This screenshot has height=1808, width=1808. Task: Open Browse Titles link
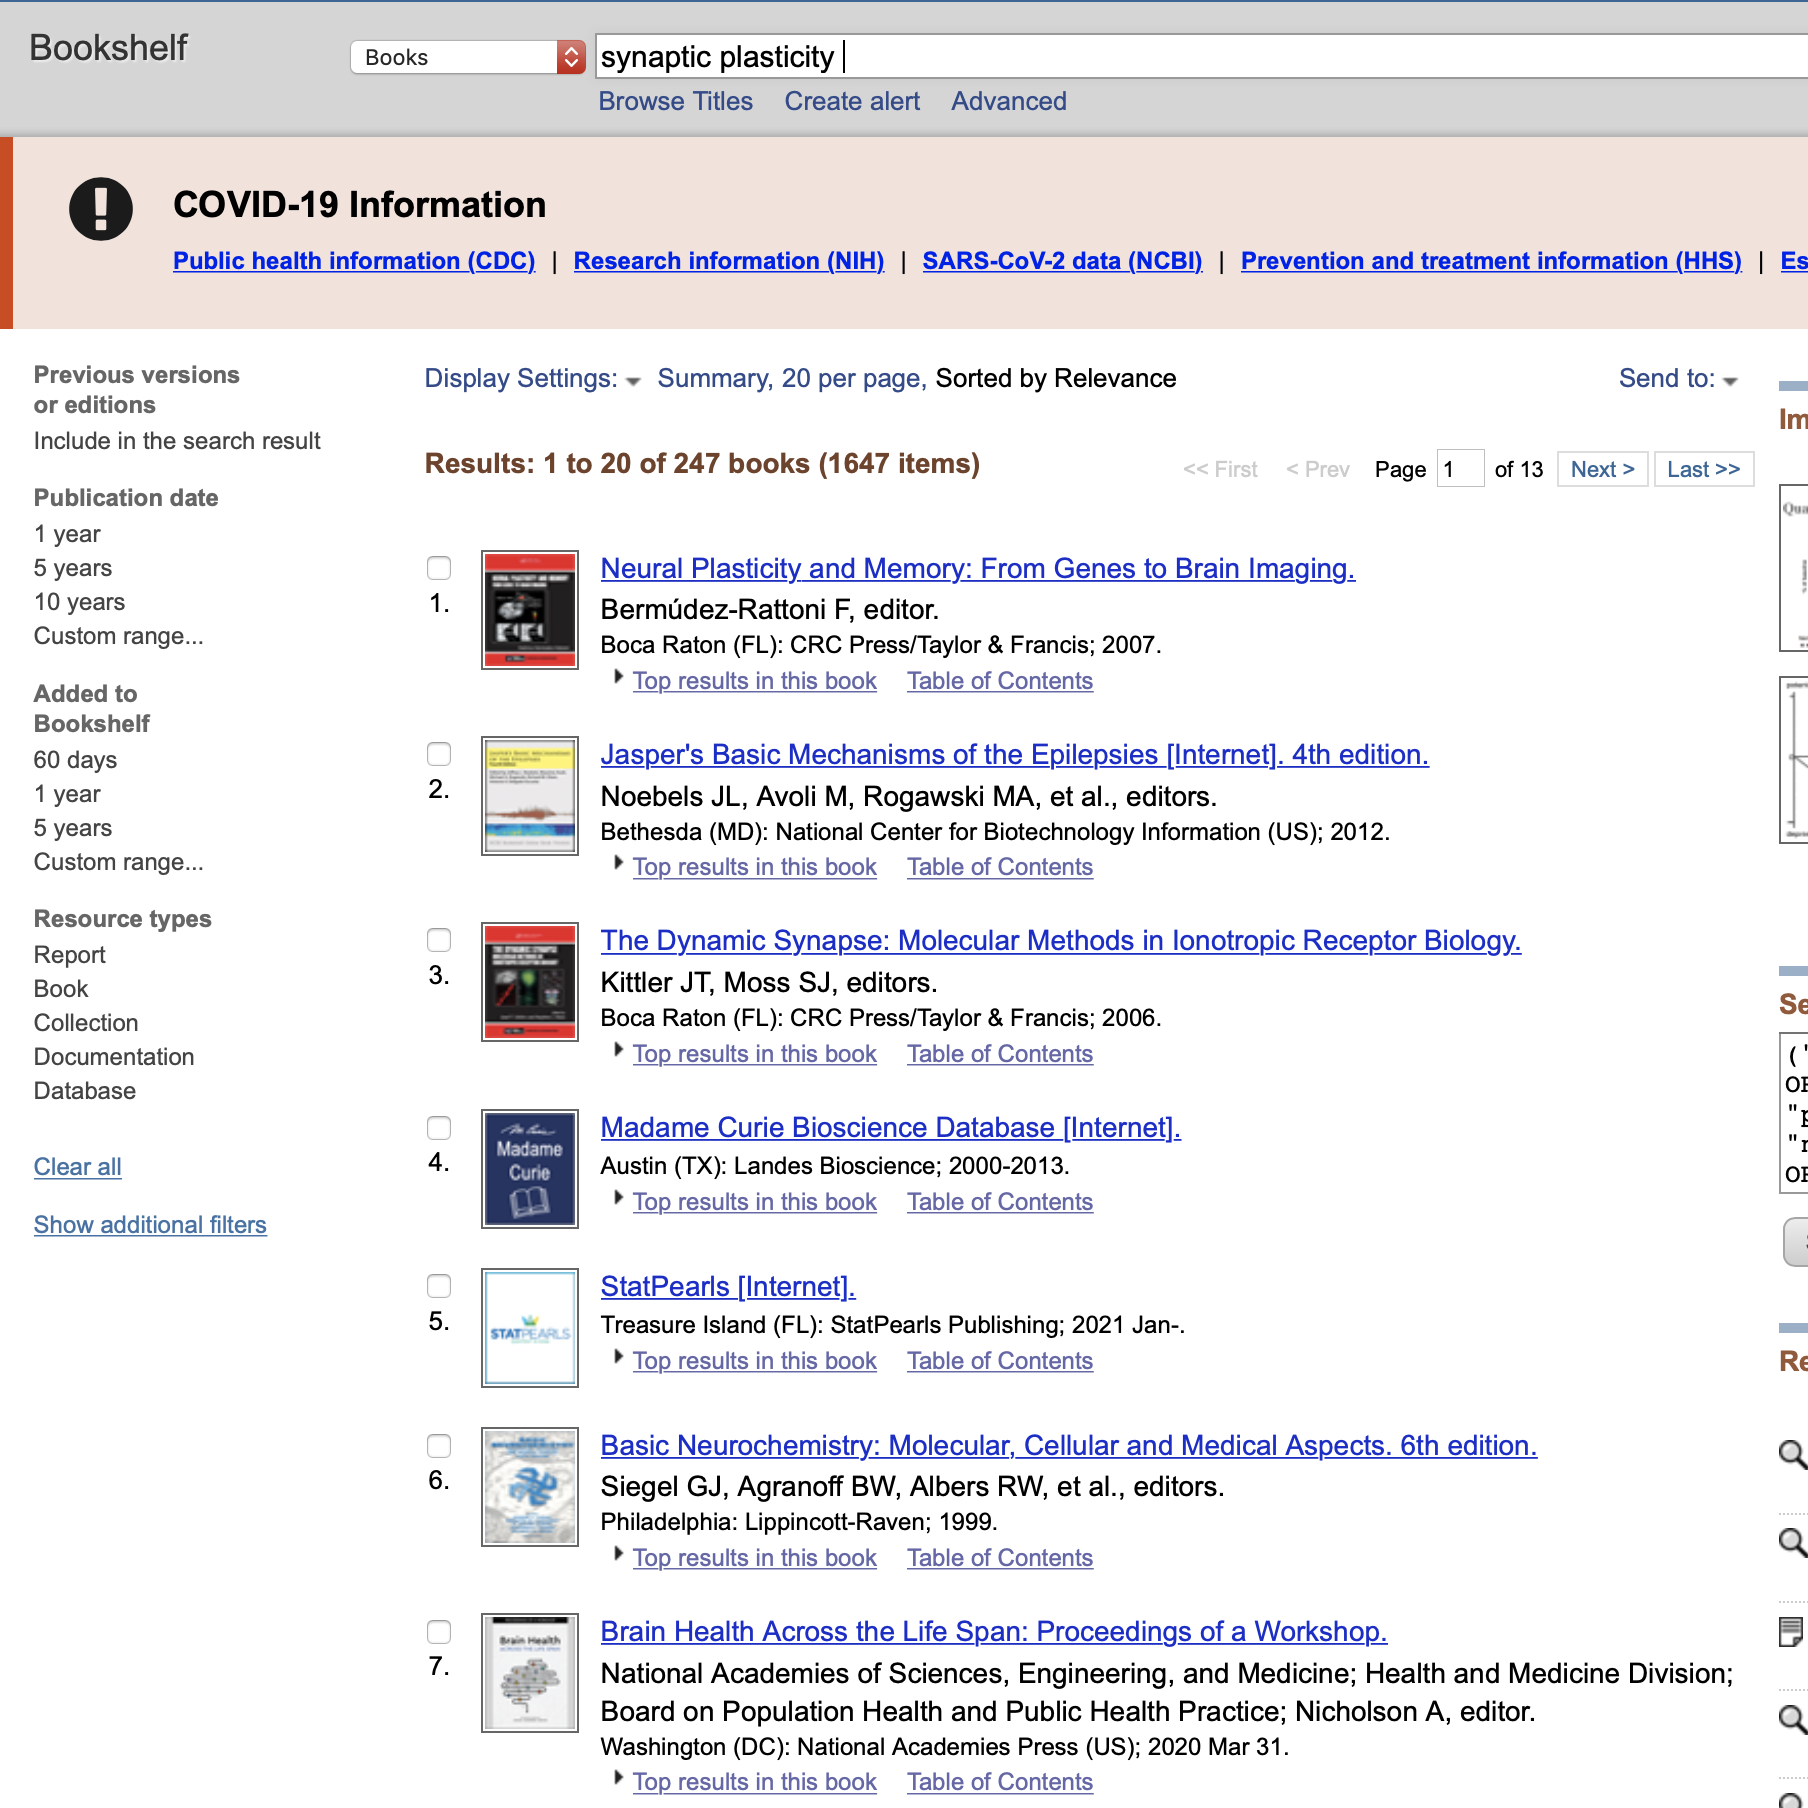coord(675,101)
